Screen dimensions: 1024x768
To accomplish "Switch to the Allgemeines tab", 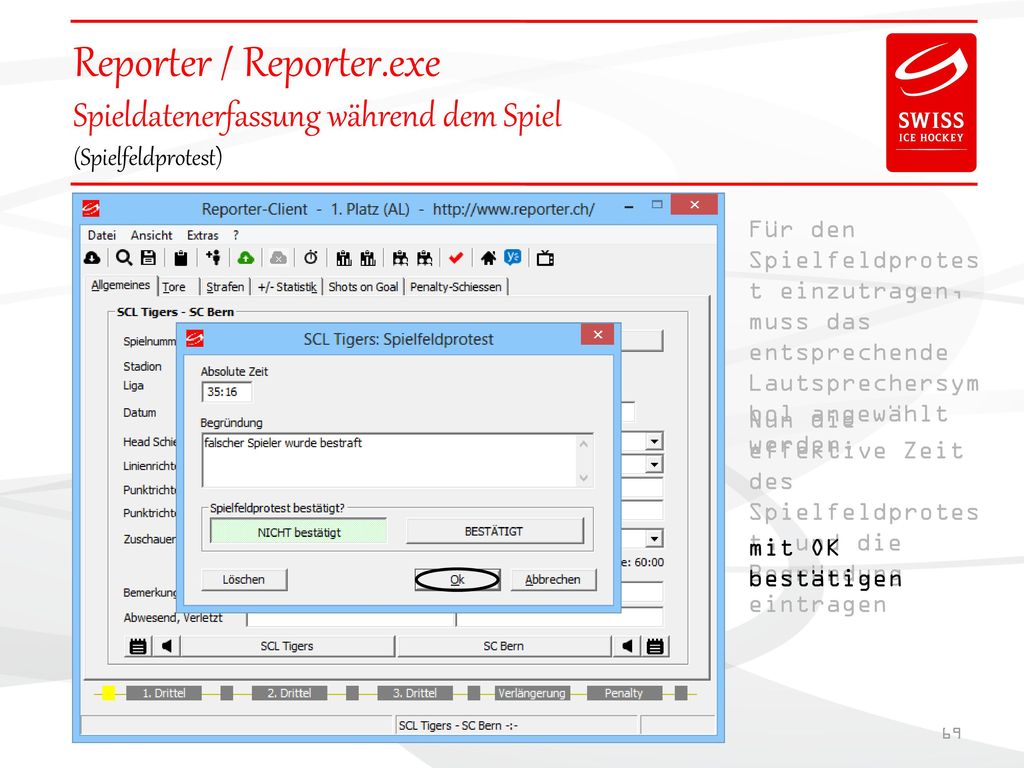I will click(120, 285).
